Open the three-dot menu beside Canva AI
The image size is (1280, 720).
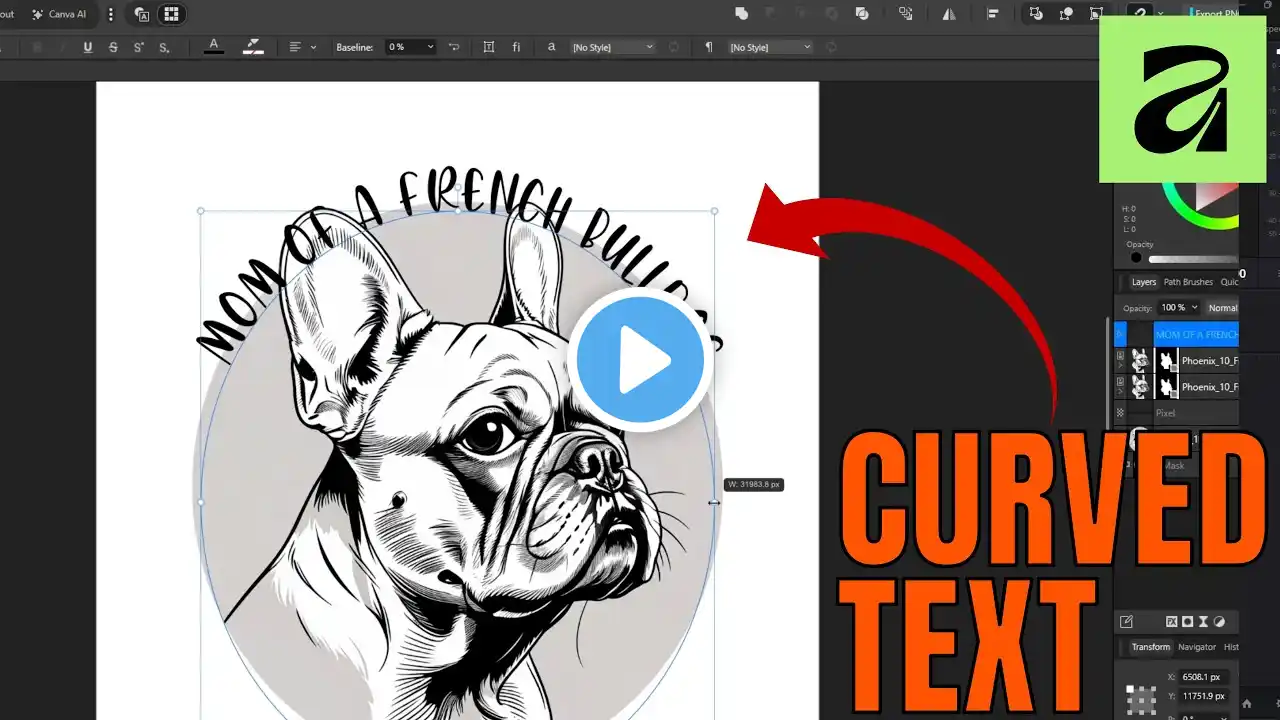(x=111, y=15)
